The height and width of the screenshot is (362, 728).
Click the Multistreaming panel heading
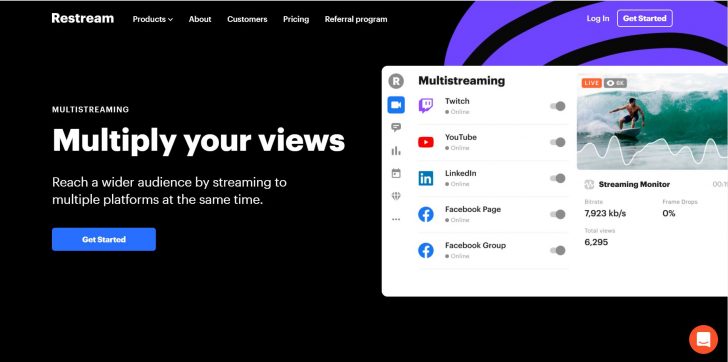(x=462, y=81)
